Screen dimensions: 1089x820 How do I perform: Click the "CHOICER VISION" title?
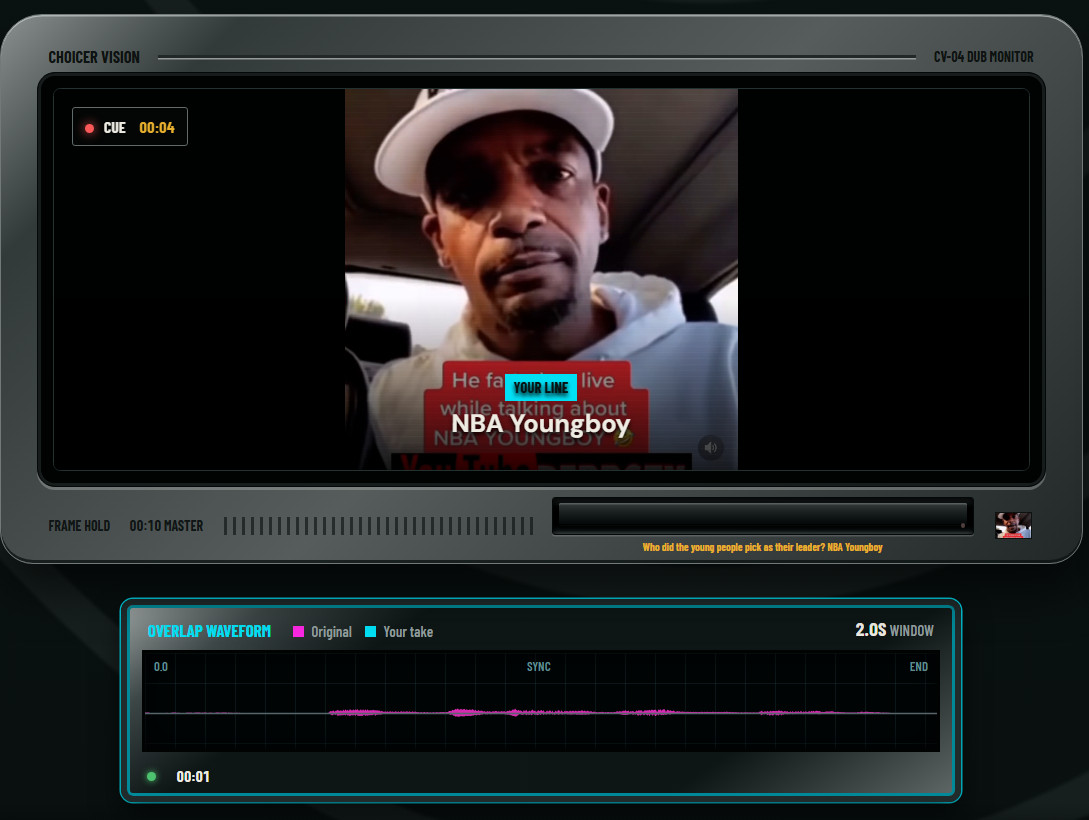point(94,57)
